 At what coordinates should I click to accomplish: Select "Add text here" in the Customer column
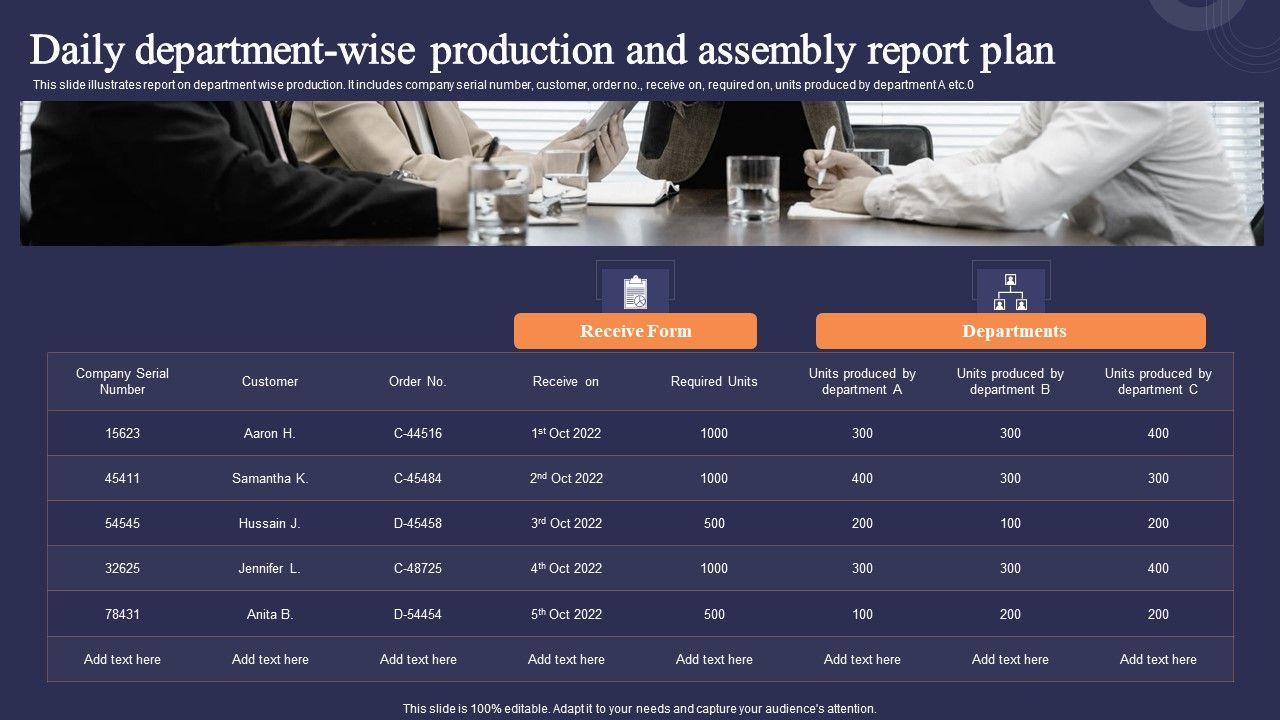[x=270, y=659]
